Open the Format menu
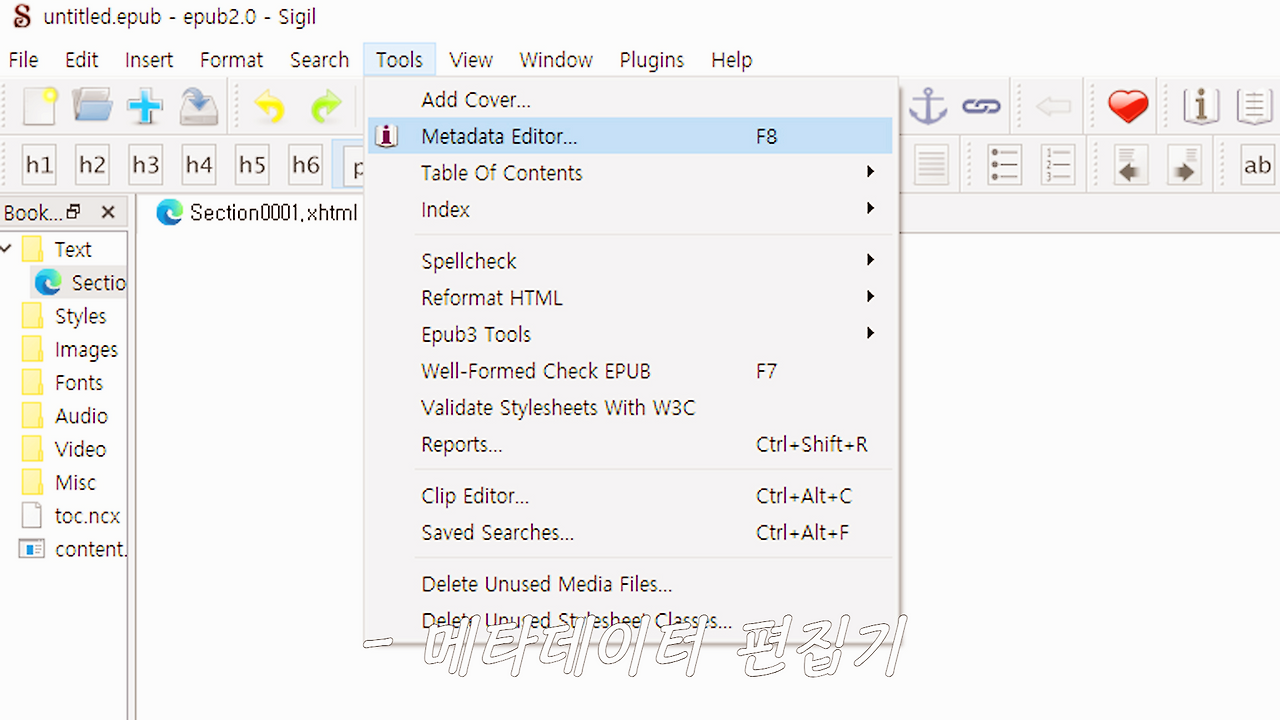1280x720 pixels. (231, 60)
